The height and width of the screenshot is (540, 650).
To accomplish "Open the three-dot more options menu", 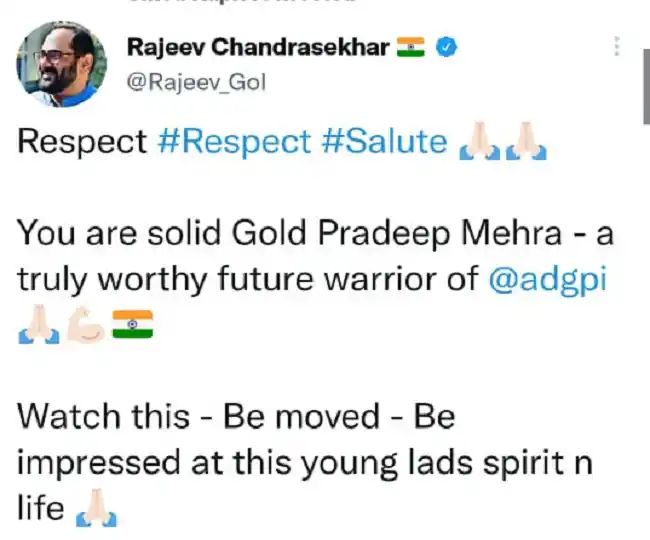I will point(617,47).
